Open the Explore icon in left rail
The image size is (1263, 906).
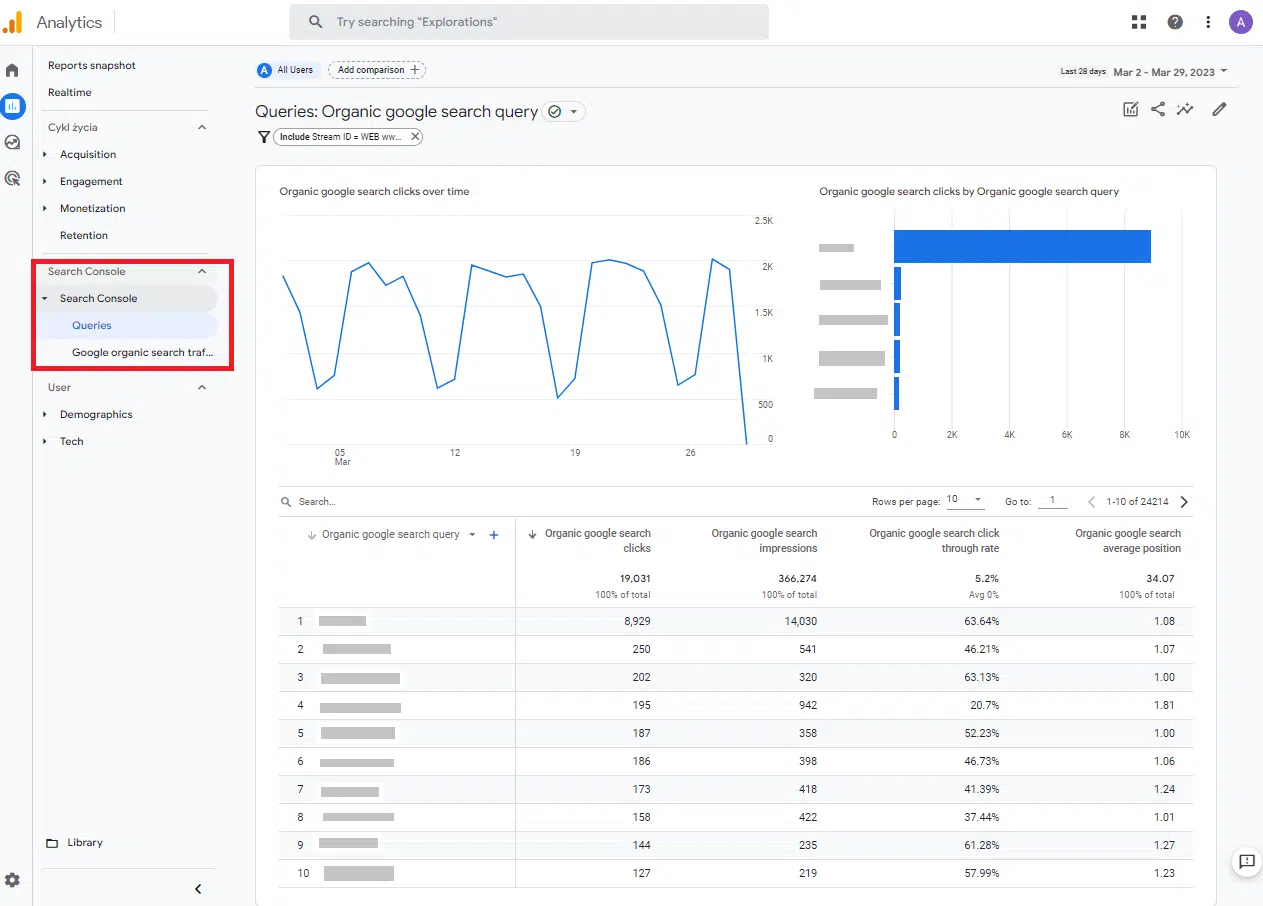point(12,142)
